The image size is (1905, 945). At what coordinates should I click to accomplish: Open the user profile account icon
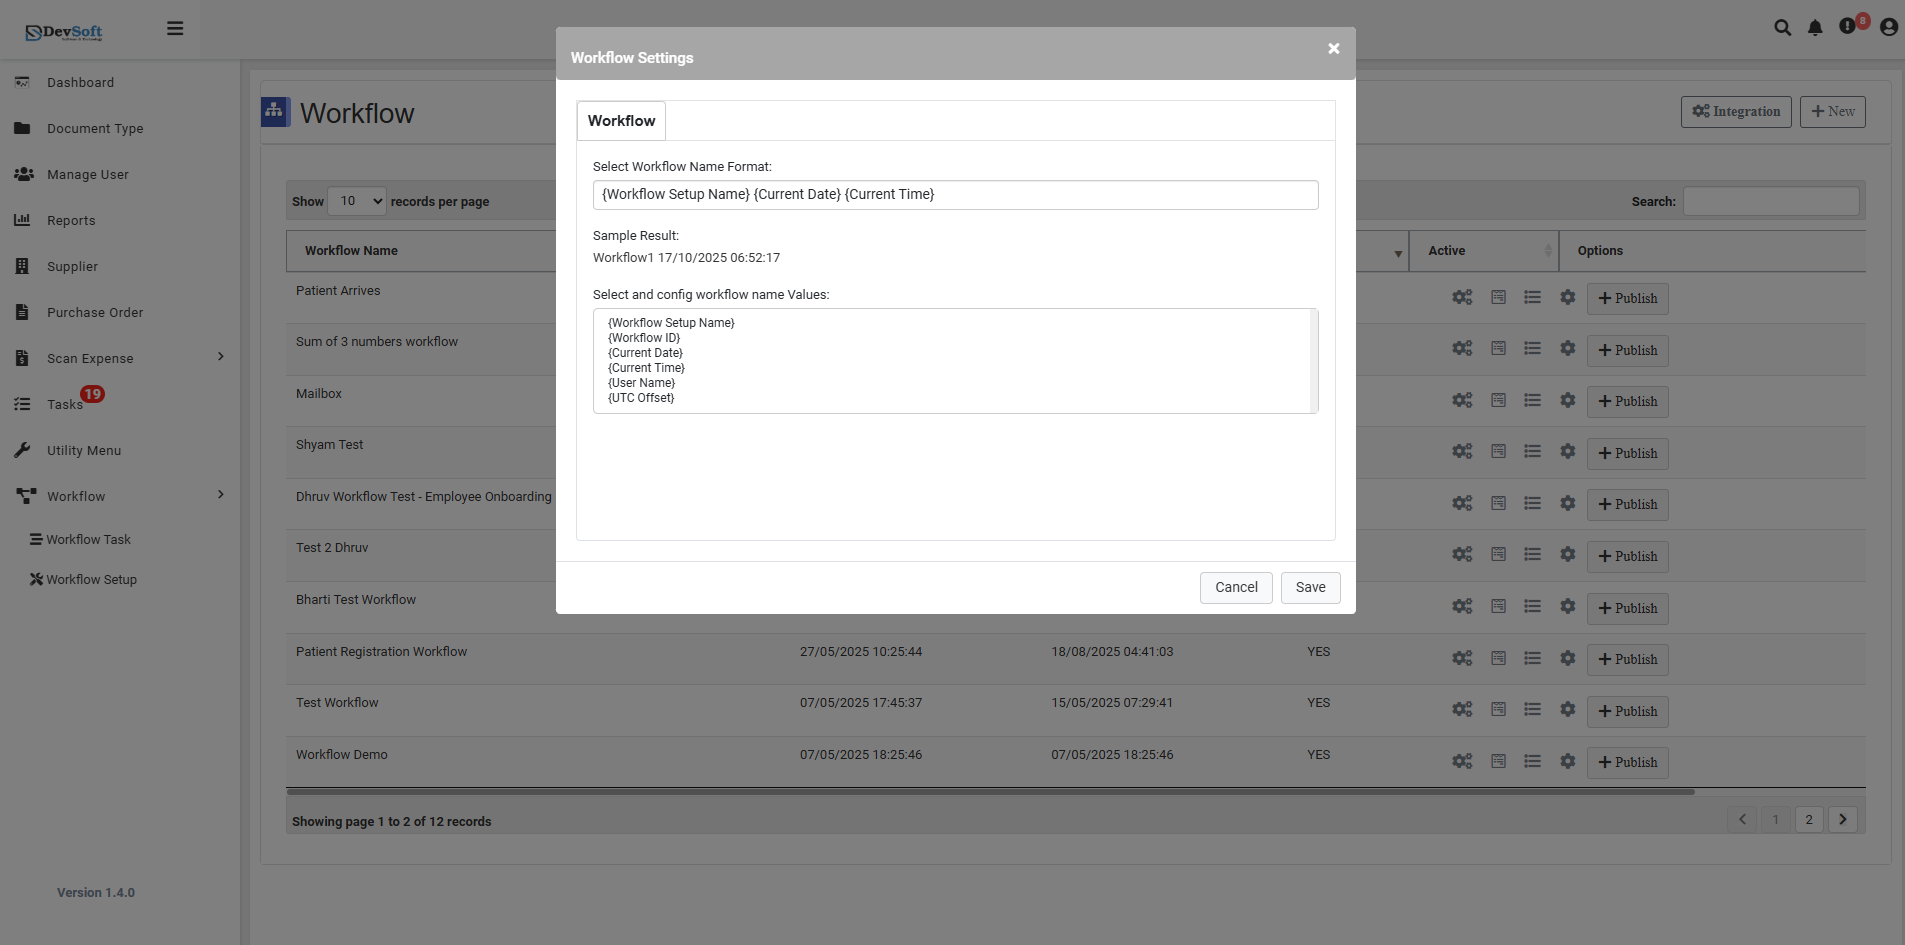(1888, 27)
